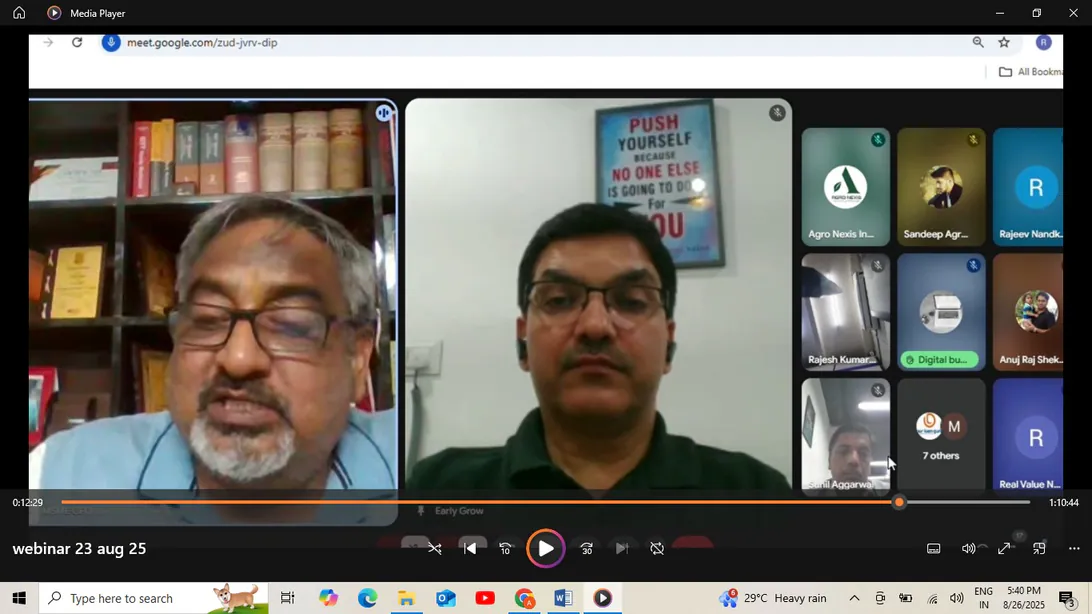Screen dimensions: 1092x614
Task: Open network Wi-Fi settings in tray
Action: 932,598
